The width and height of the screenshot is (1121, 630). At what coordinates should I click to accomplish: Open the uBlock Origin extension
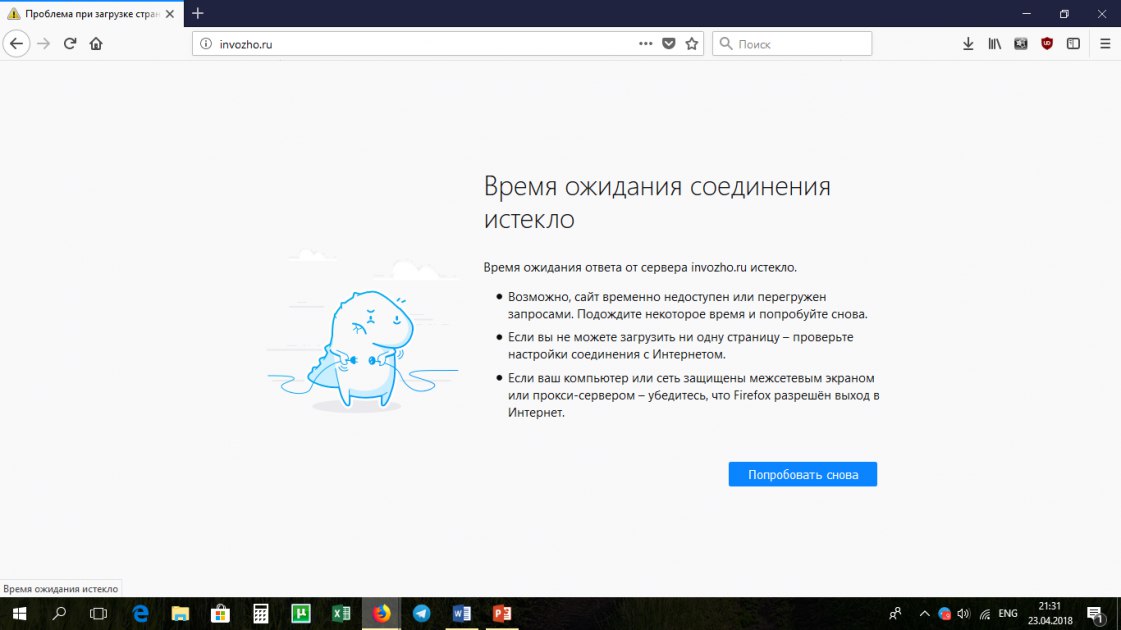[1047, 44]
